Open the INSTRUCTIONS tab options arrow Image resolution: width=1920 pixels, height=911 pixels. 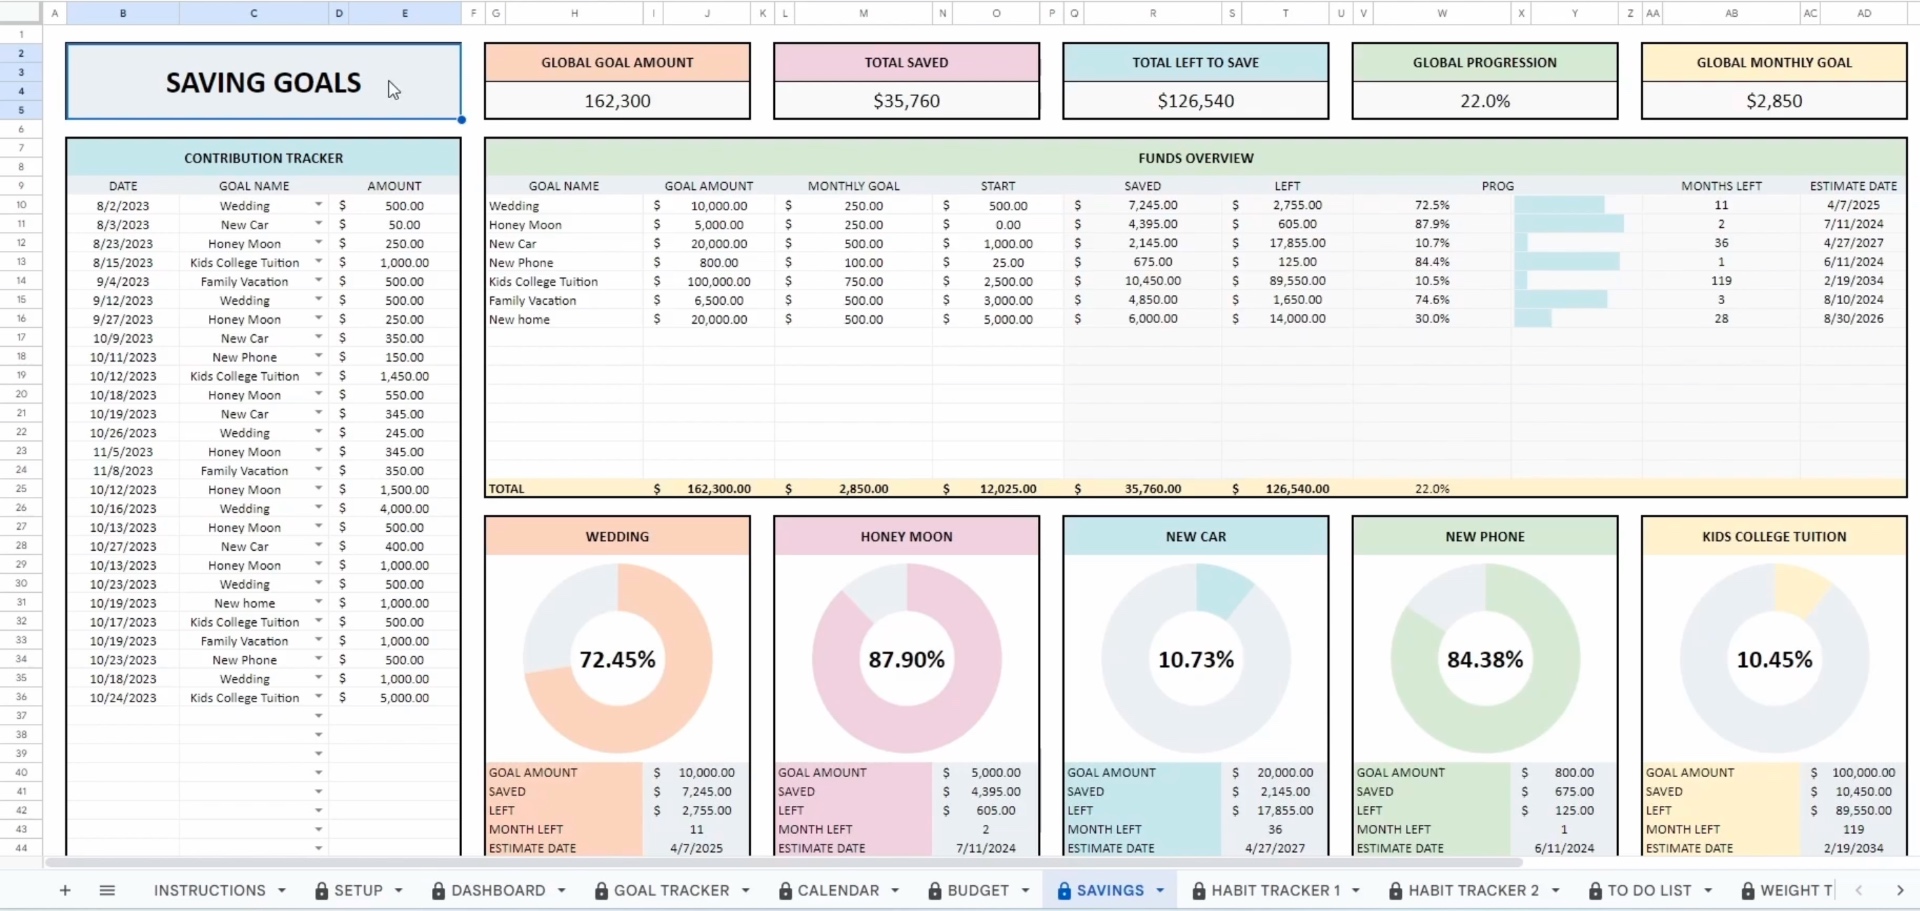[282, 890]
